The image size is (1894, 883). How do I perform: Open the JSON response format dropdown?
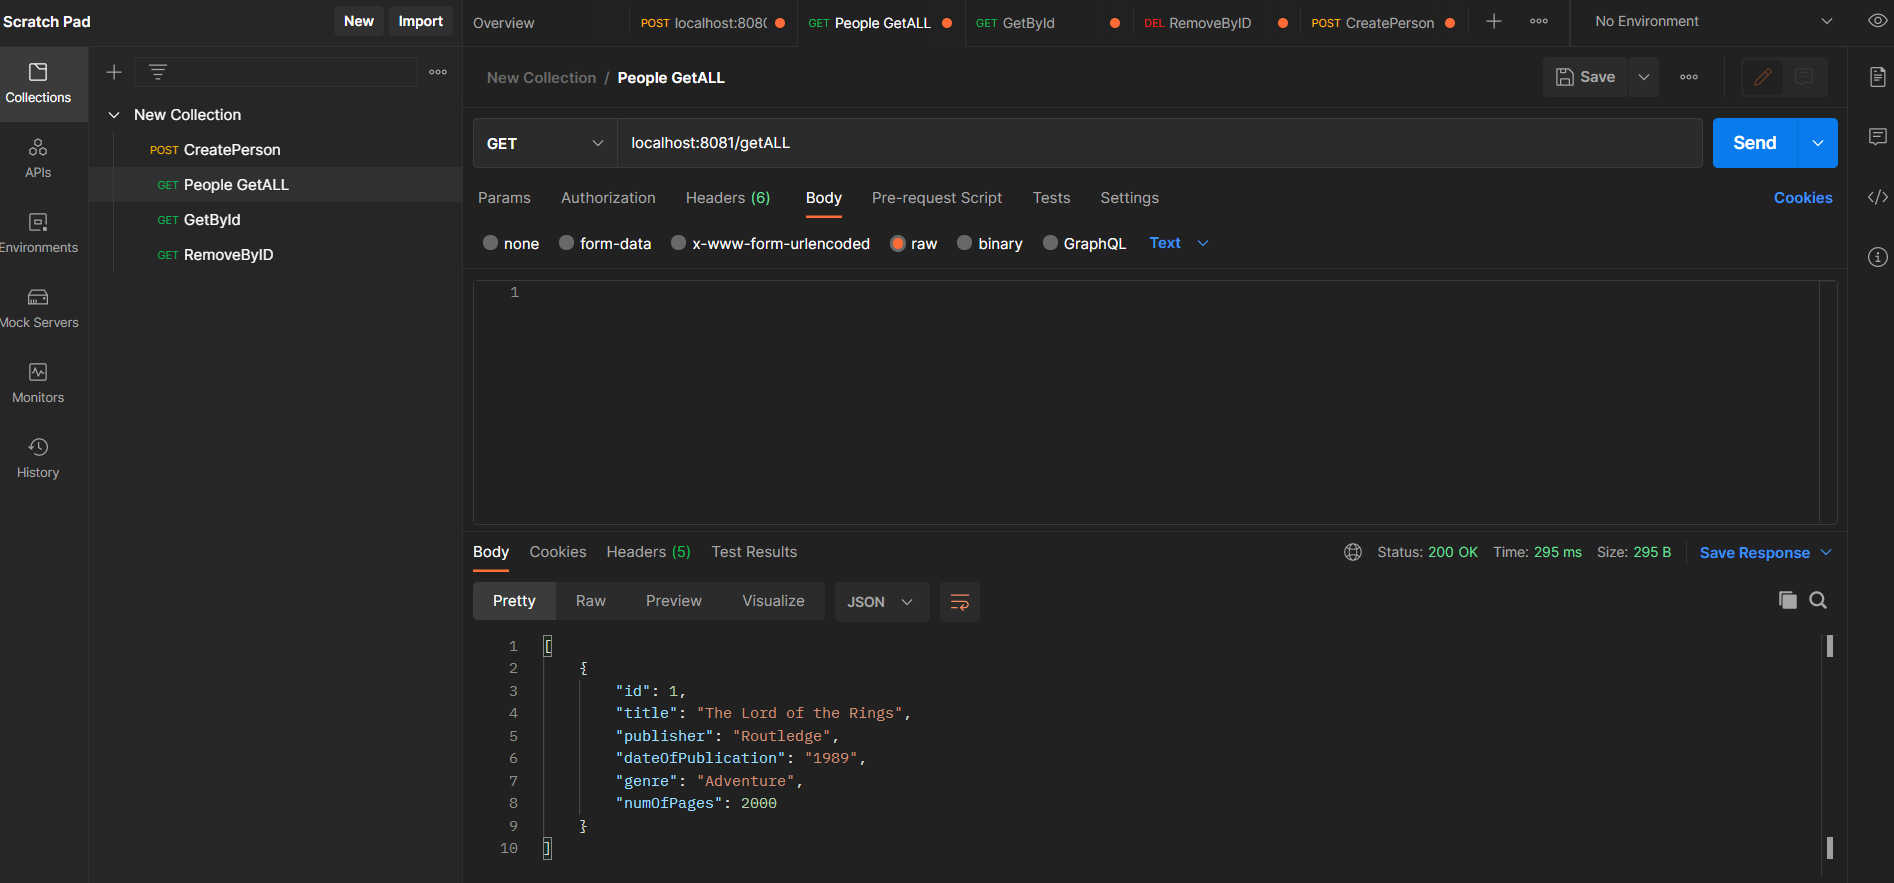(x=882, y=602)
